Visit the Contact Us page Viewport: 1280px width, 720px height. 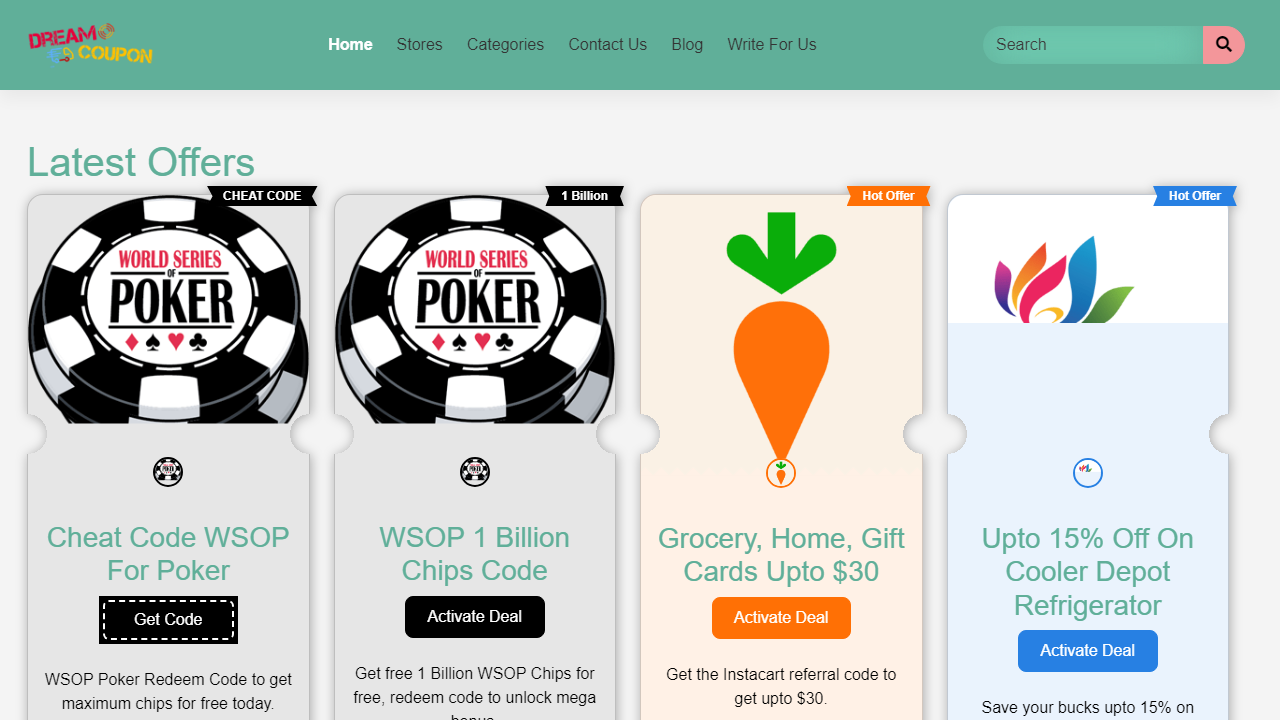click(x=607, y=45)
